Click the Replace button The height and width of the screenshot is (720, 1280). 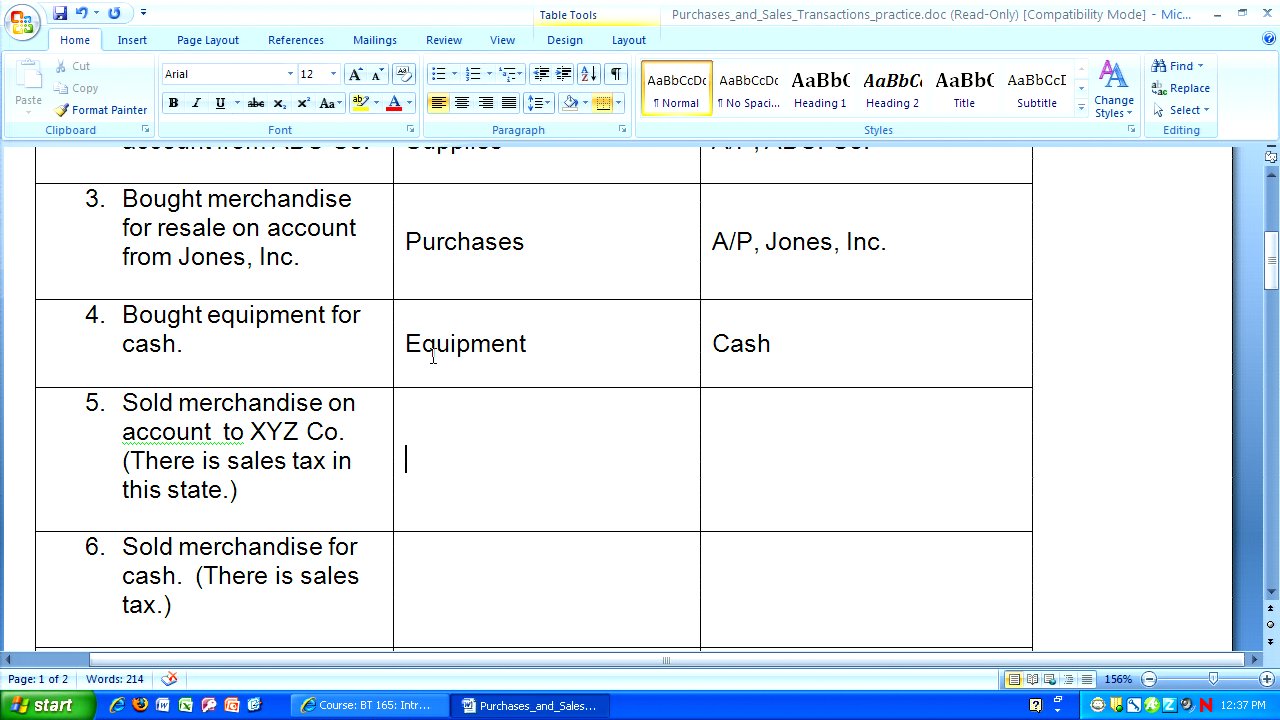(x=1180, y=88)
